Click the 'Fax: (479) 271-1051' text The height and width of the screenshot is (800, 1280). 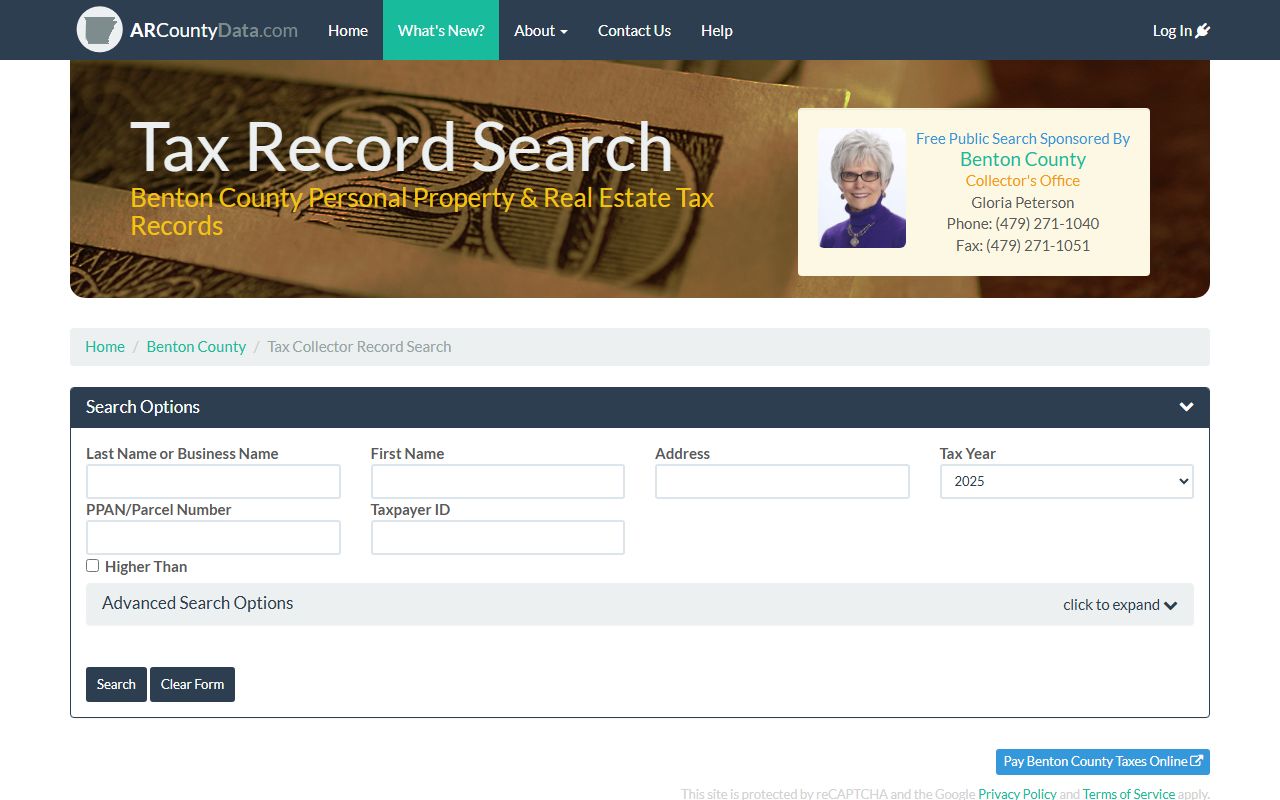(x=1023, y=245)
